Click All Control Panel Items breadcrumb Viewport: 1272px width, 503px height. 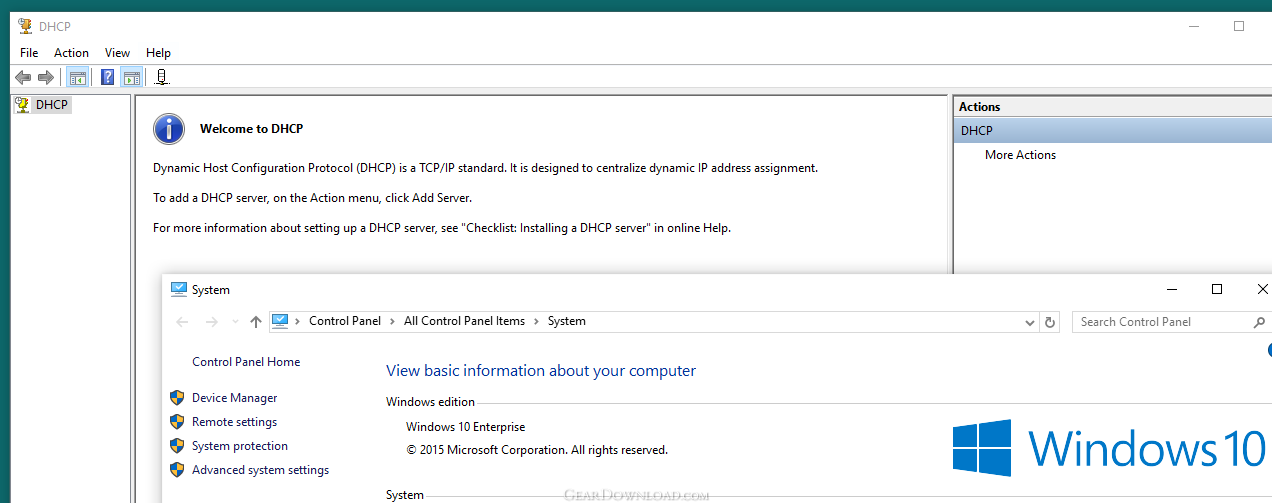pyautogui.click(x=464, y=321)
